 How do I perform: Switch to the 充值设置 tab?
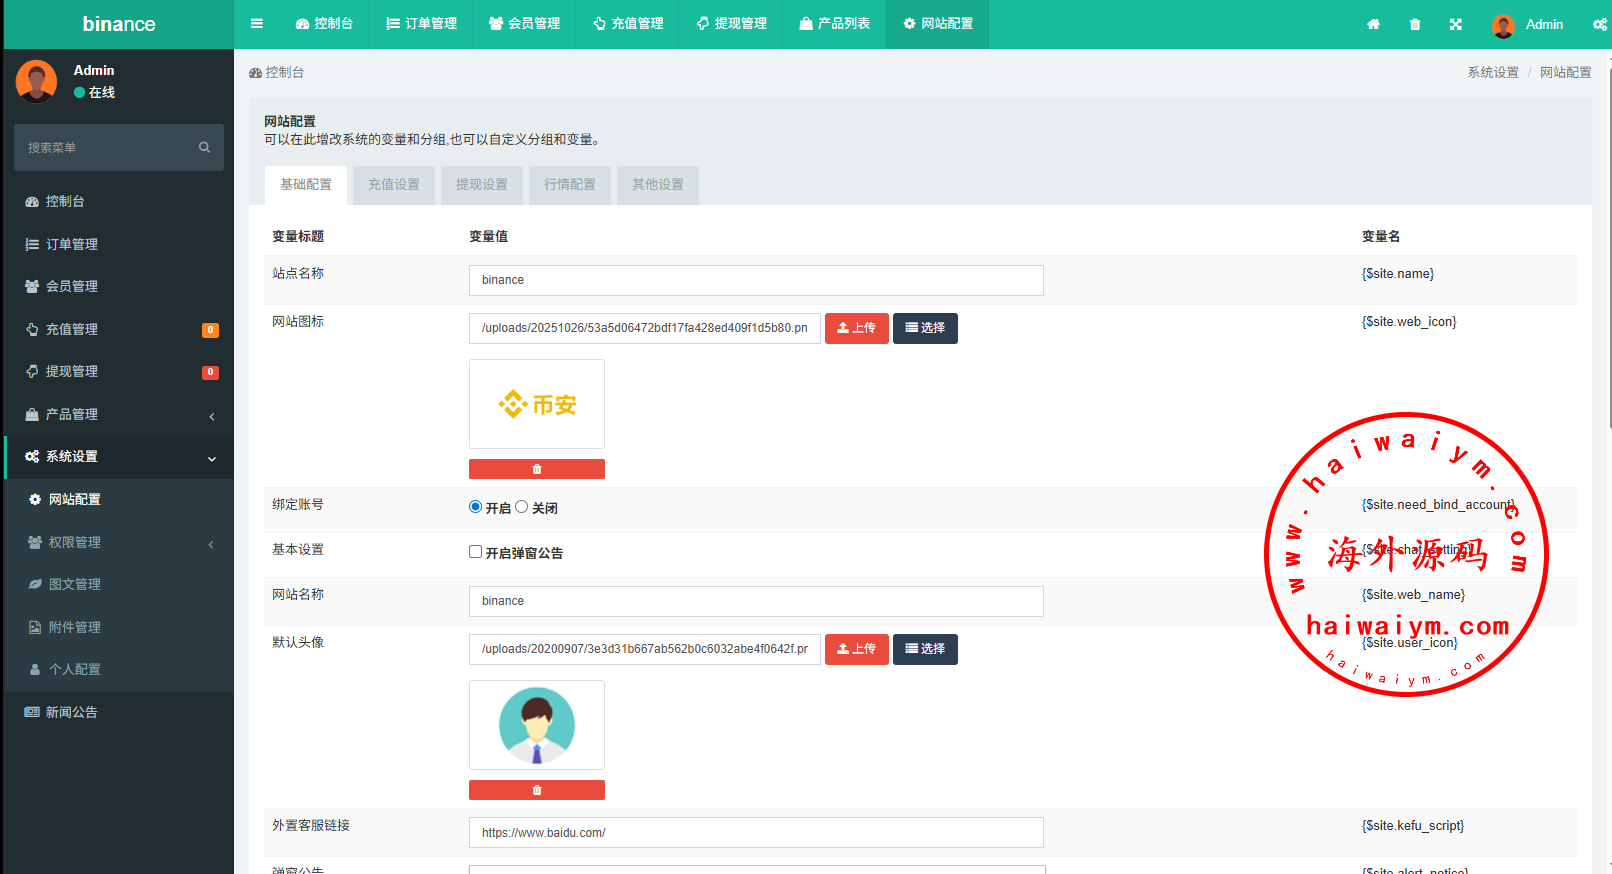coord(394,185)
